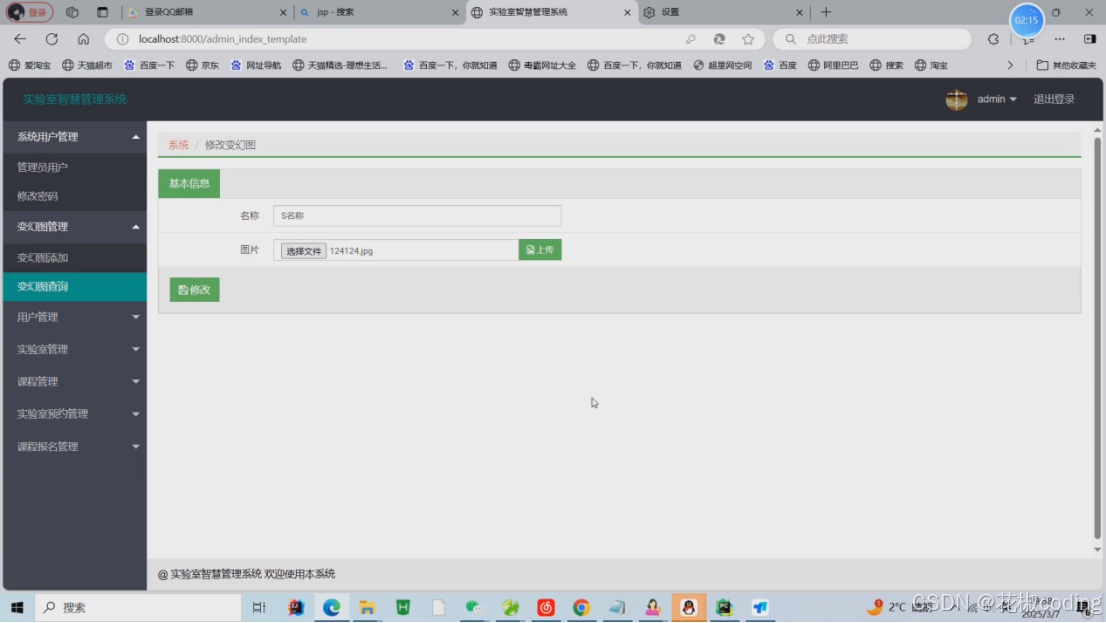
Task: Open NetEase Cloud Music from the taskbar
Action: click(546, 607)
